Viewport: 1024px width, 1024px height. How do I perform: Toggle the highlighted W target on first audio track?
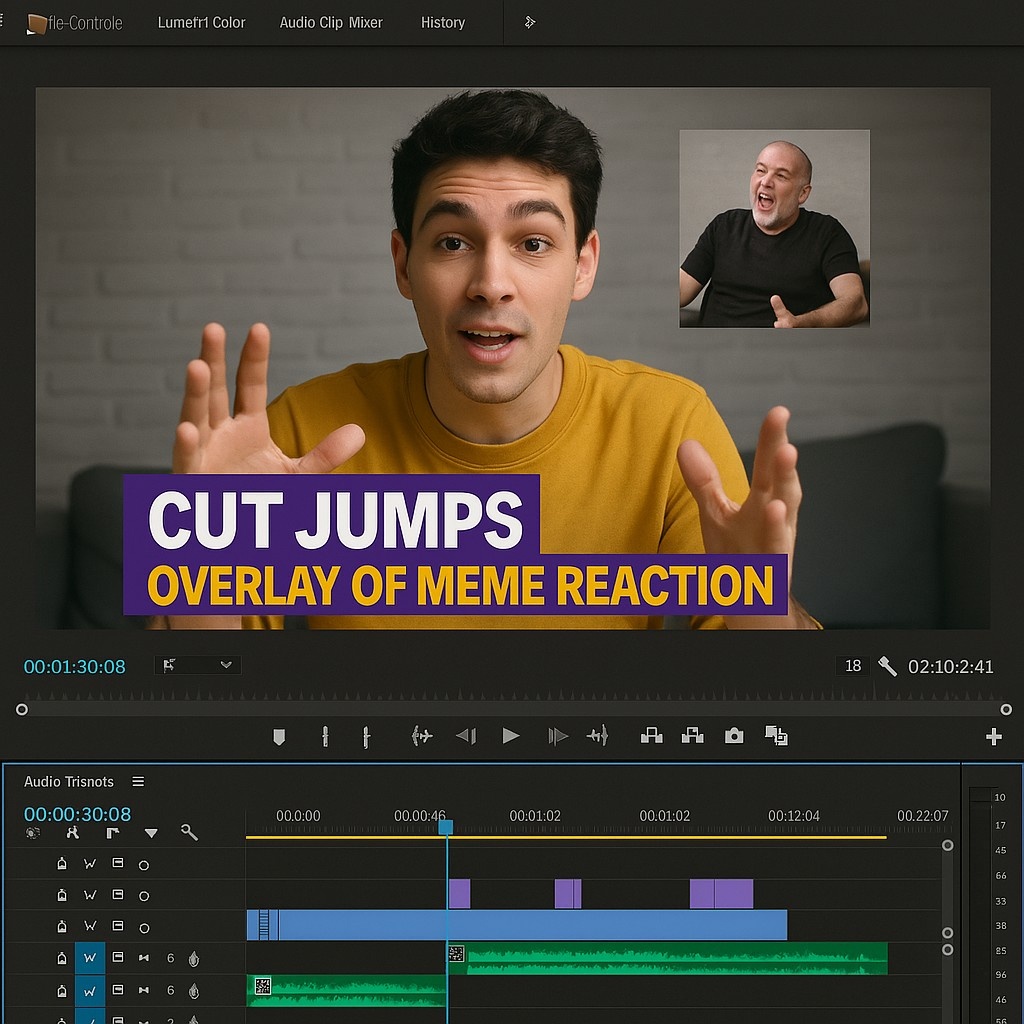90,958
